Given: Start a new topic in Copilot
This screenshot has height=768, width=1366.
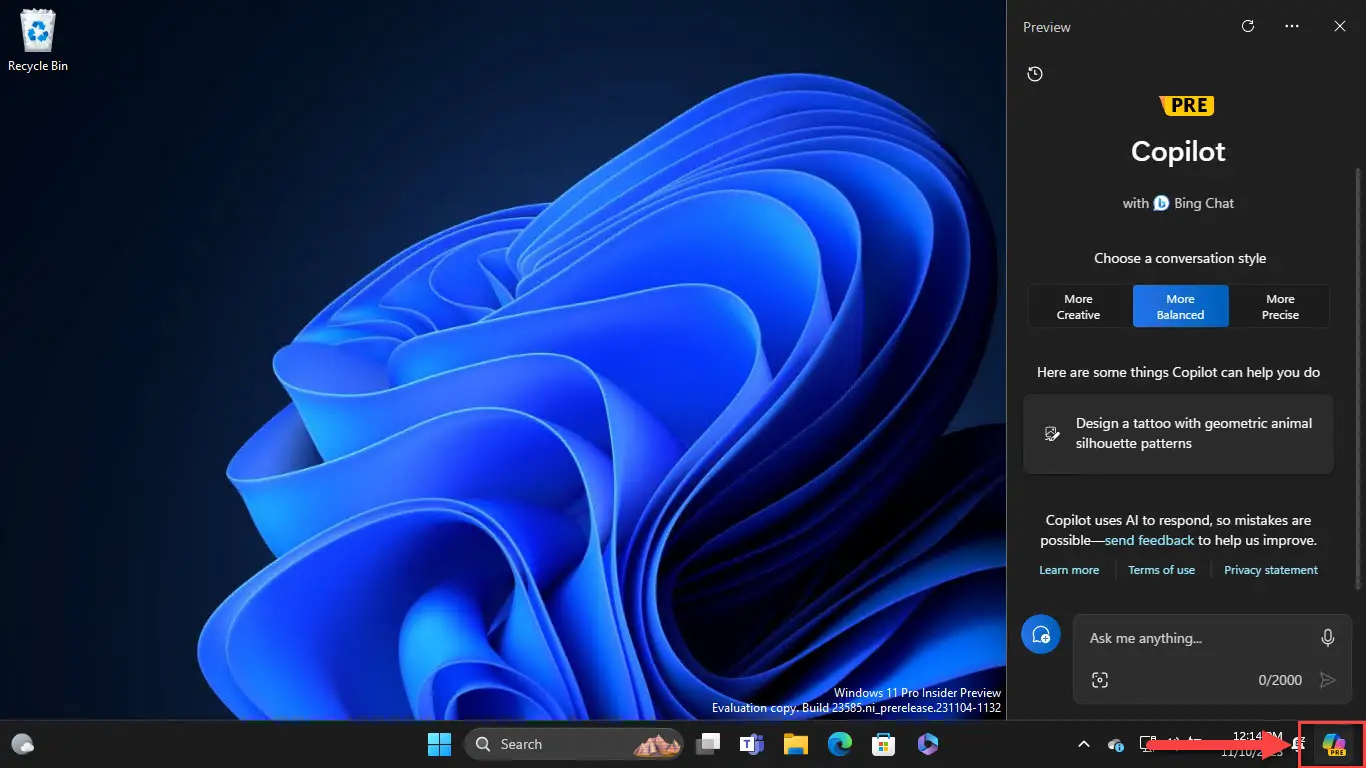Looking at the screenshot, I should [x=1041, y=635].
